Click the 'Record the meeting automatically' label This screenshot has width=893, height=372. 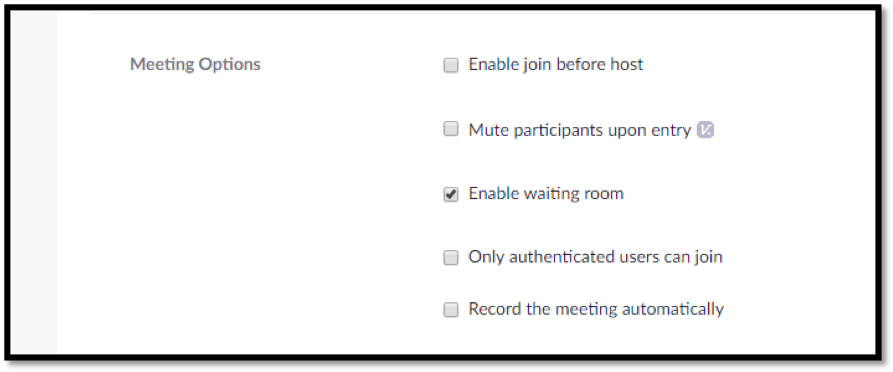coord(596,309)
